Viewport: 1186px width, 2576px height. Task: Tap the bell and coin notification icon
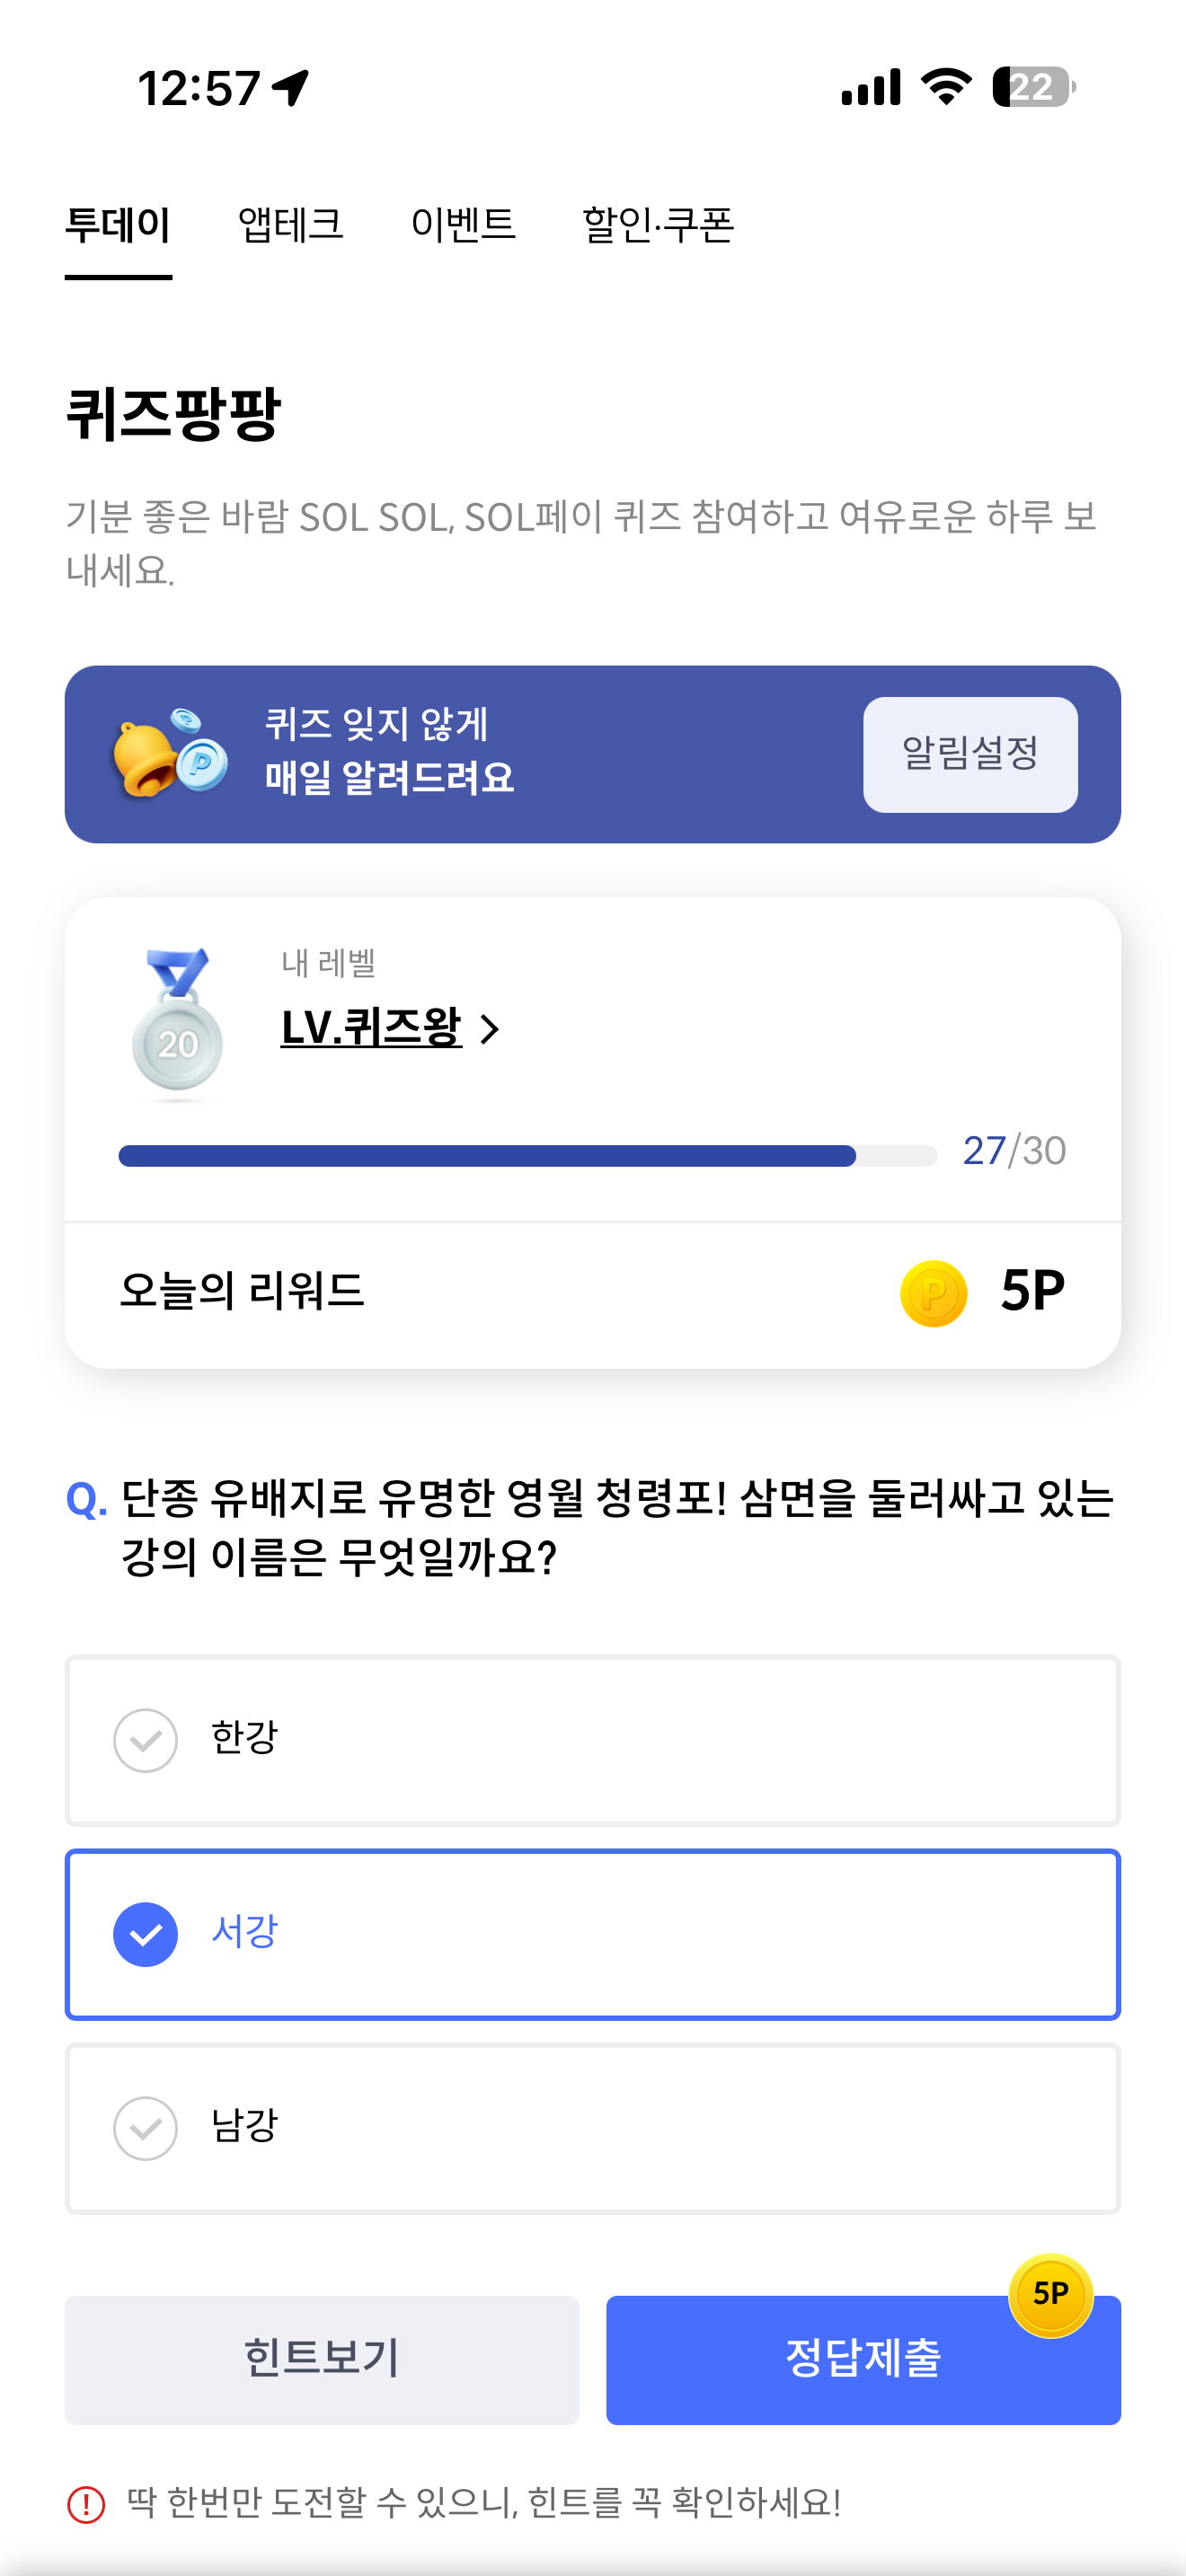click(169, 753)
